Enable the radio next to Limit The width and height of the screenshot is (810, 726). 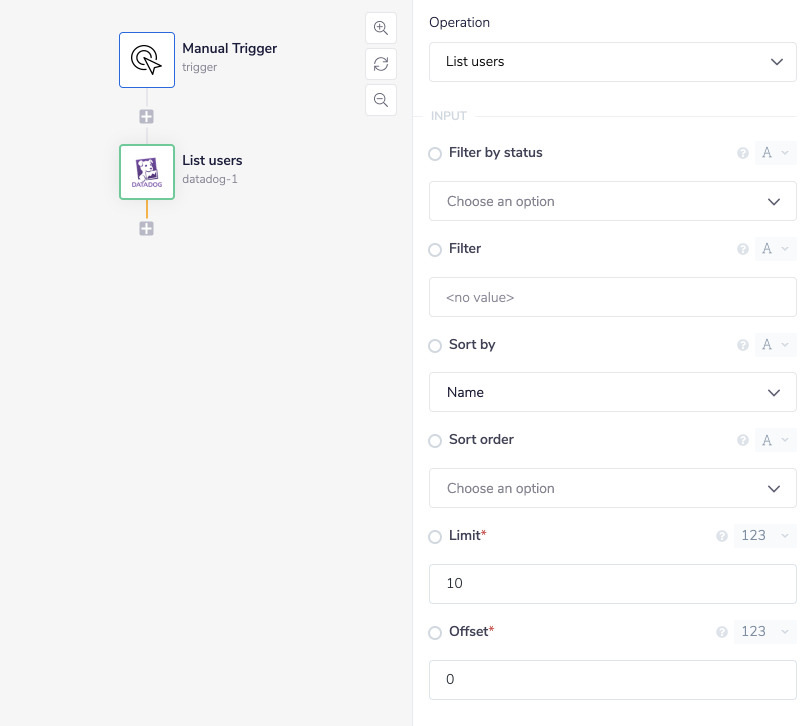point(435,536)
